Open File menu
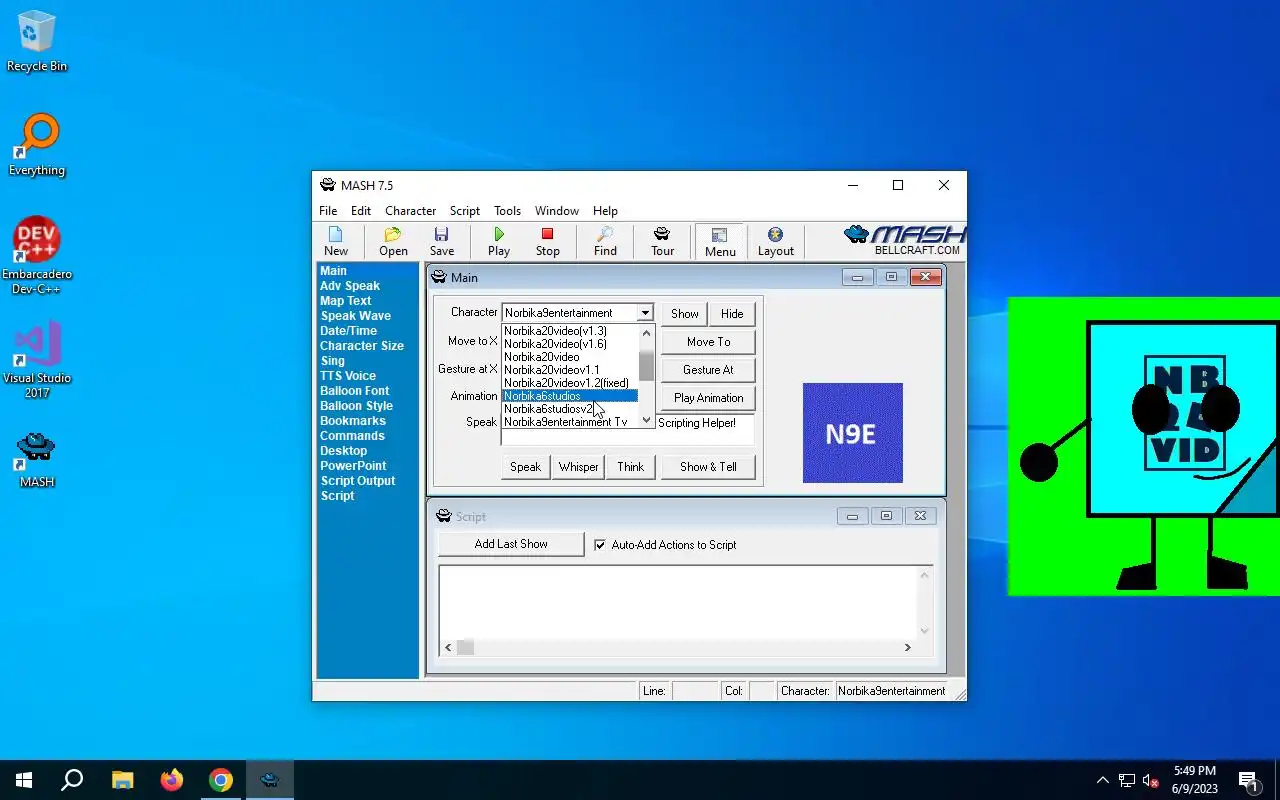Screen dimensions: 1280x800 pyautogui.click(x=328, y=211)
